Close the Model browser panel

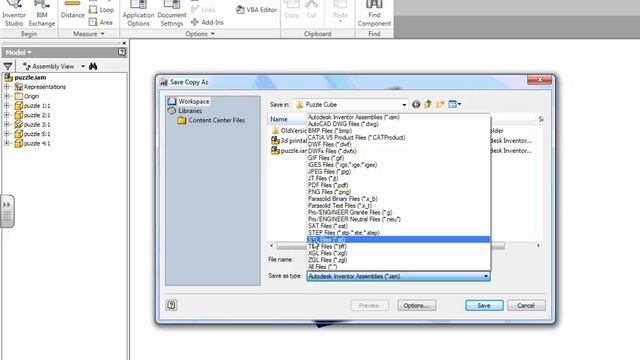point(124,43)
